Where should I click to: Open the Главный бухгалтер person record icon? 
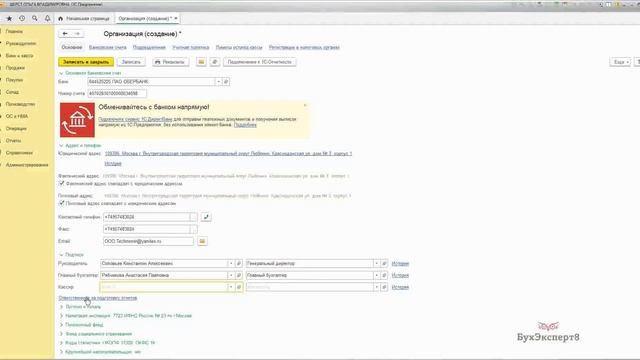click(x=239, y=276)
